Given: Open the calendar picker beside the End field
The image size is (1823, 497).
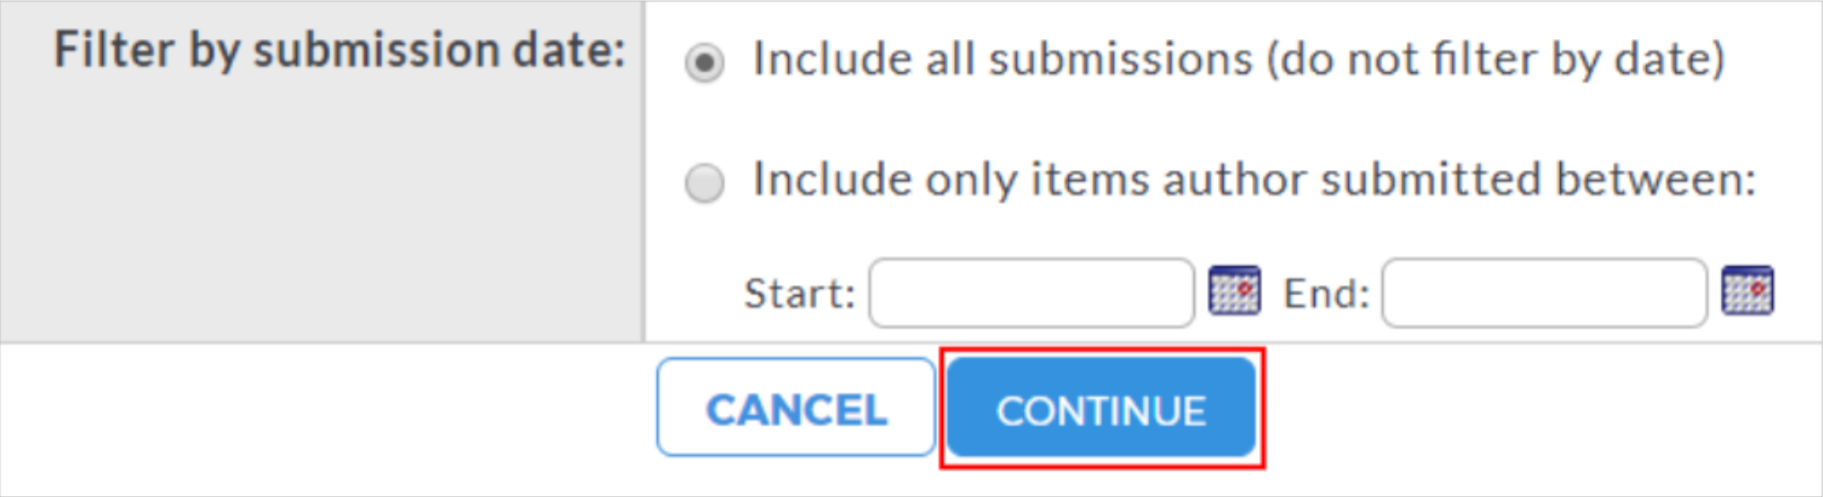Looking at the screenshot, I should 1747,291.
